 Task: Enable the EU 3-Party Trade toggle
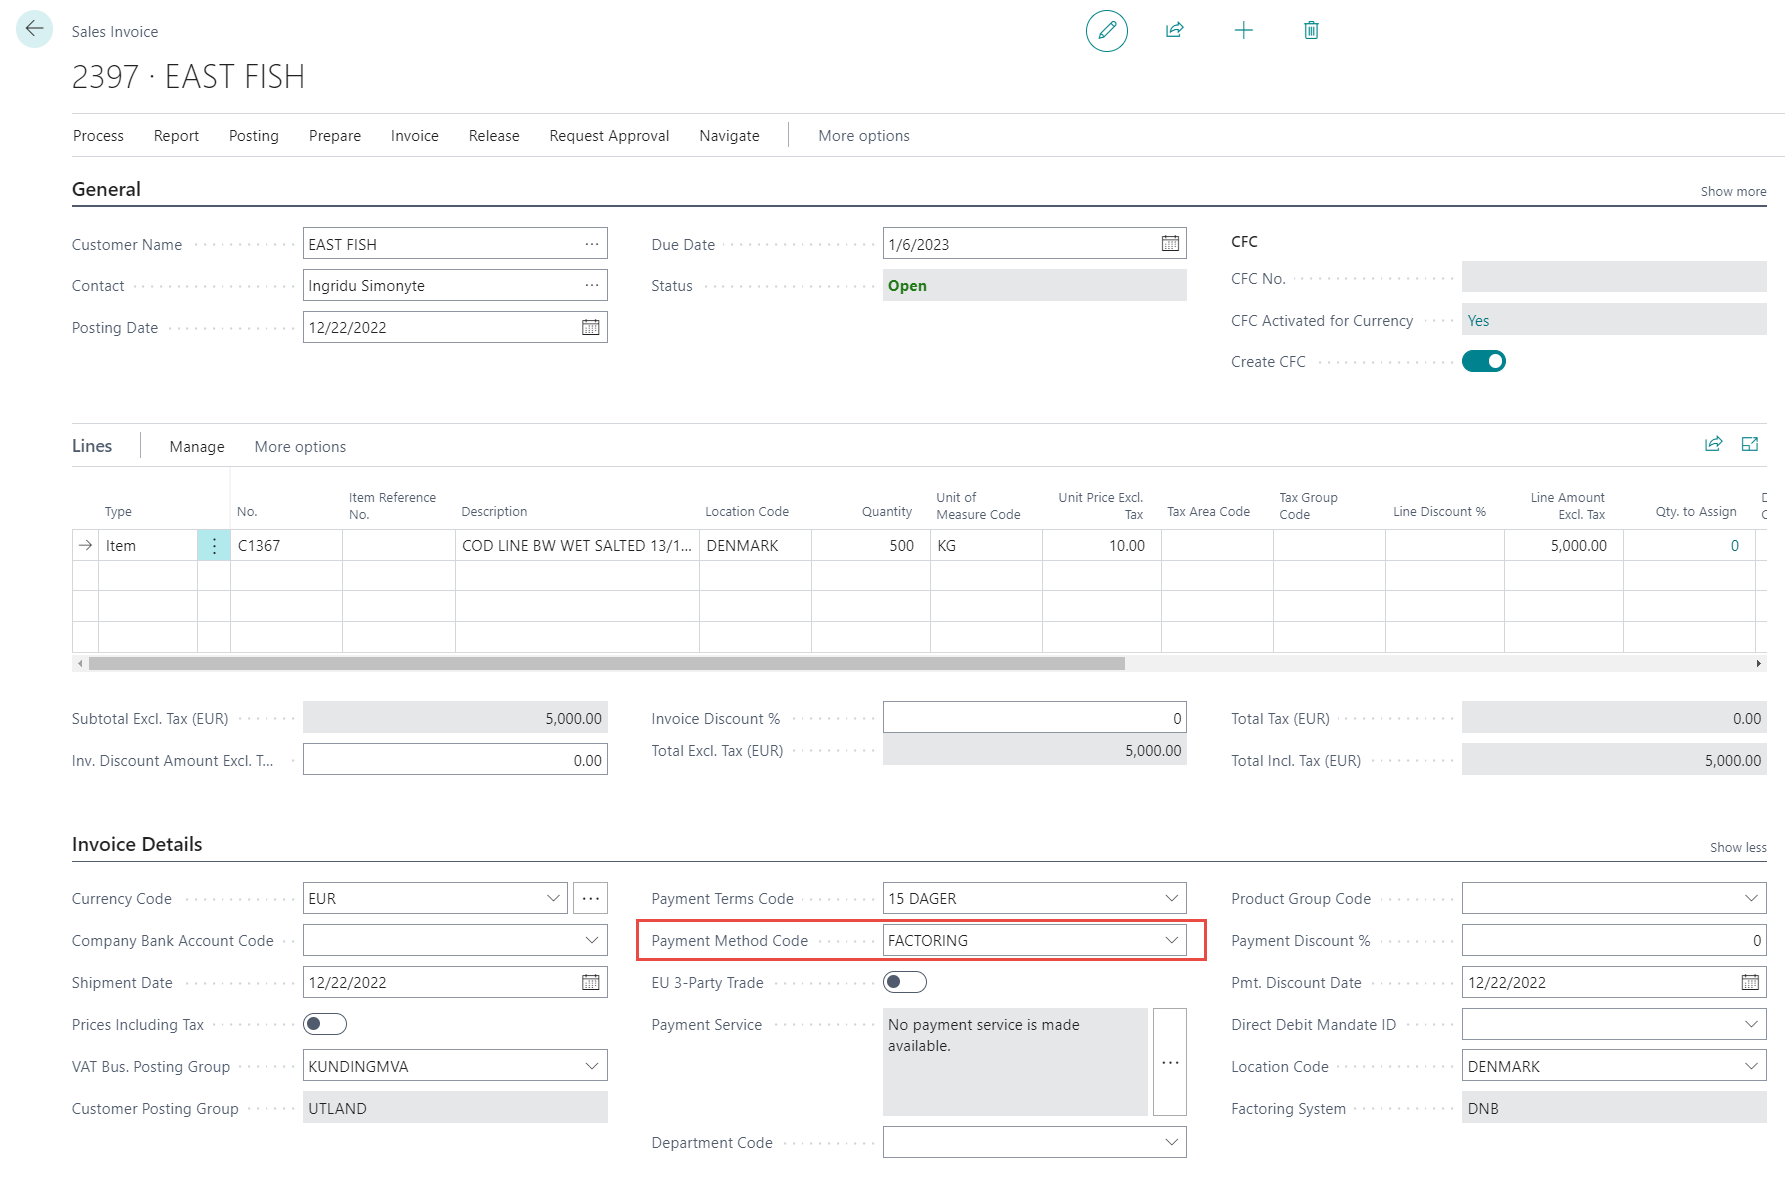pos(905,983)
